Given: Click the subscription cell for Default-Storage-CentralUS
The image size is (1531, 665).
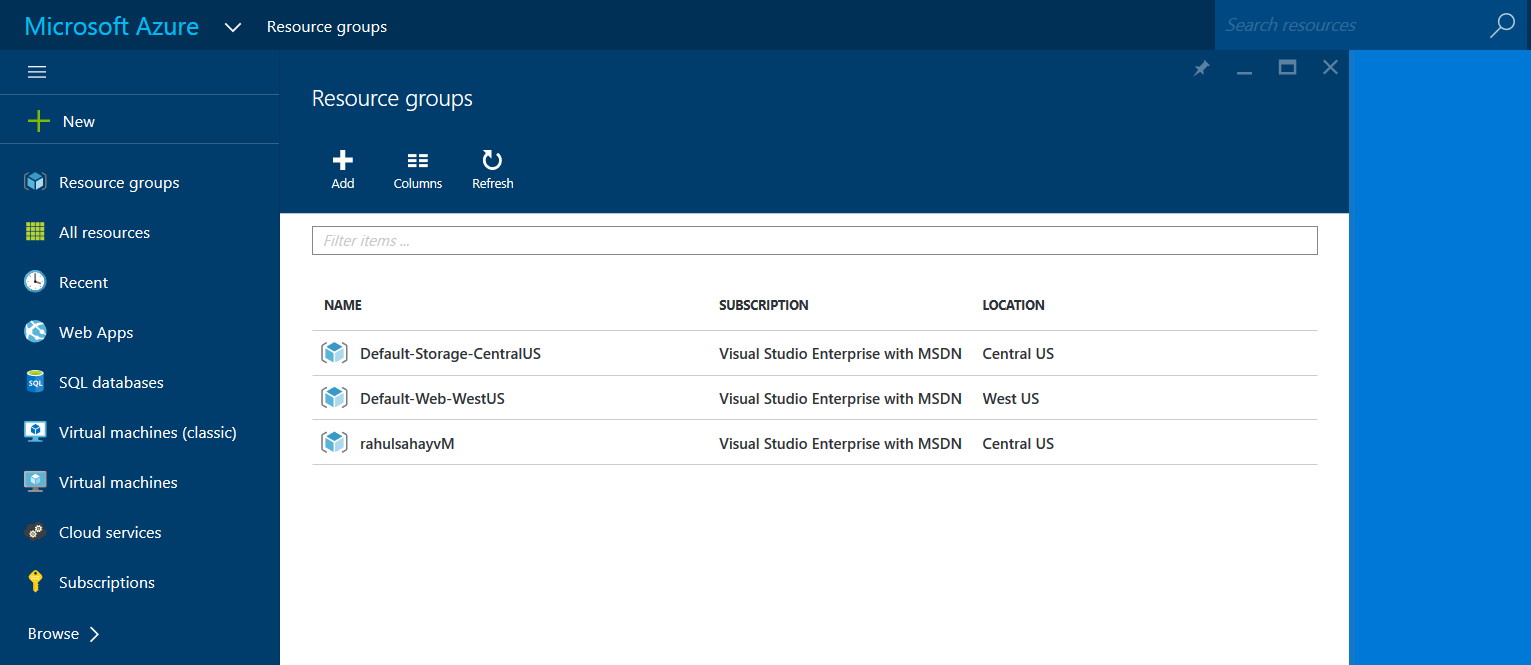Looking at the screenshot, I should coord(840,353).
